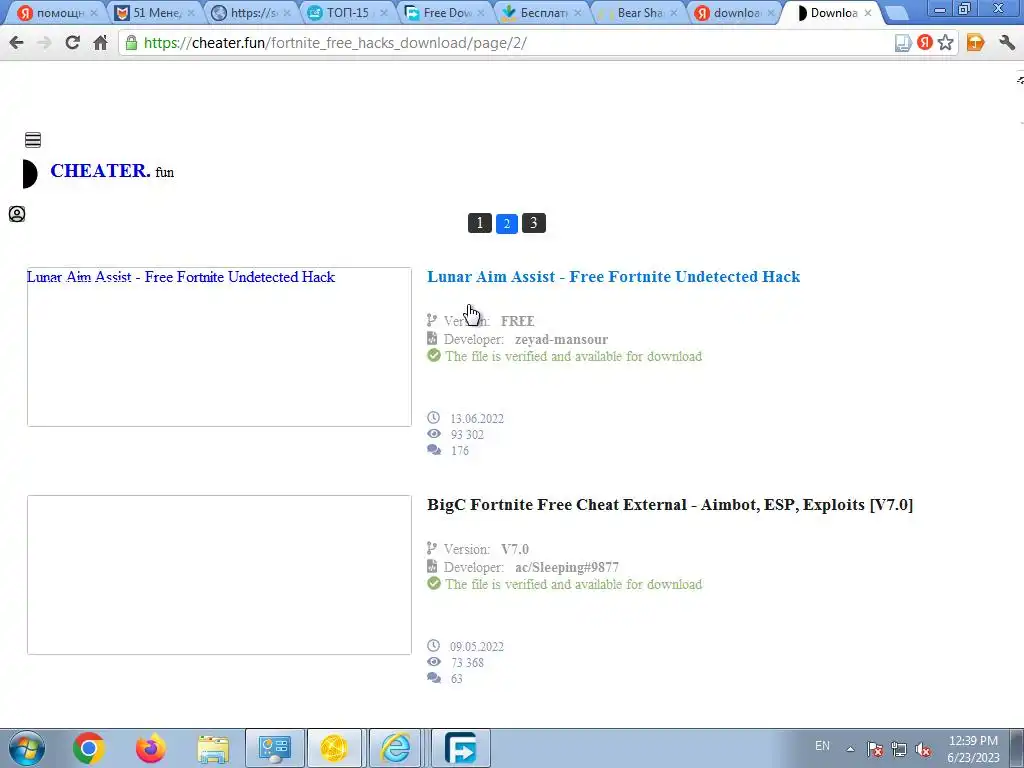Go back with the browser back arrow
The height and width of the screenshot is (768, 1024).
pyautogui.click(x=16, y=43)
